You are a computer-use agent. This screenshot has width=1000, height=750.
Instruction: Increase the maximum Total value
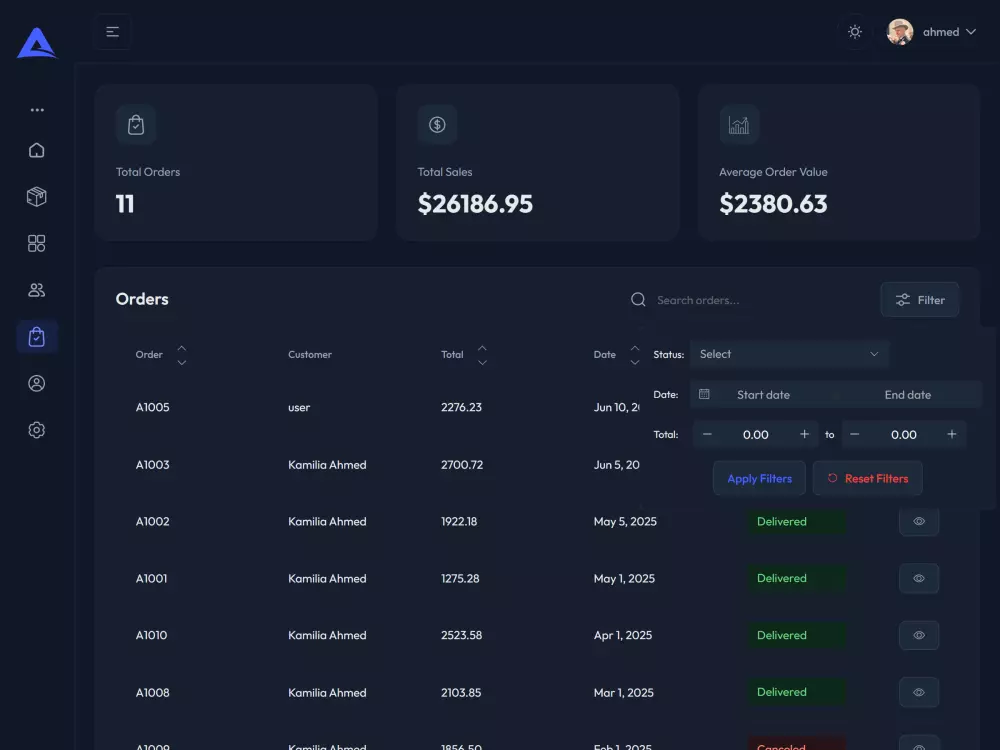(952, 434)
